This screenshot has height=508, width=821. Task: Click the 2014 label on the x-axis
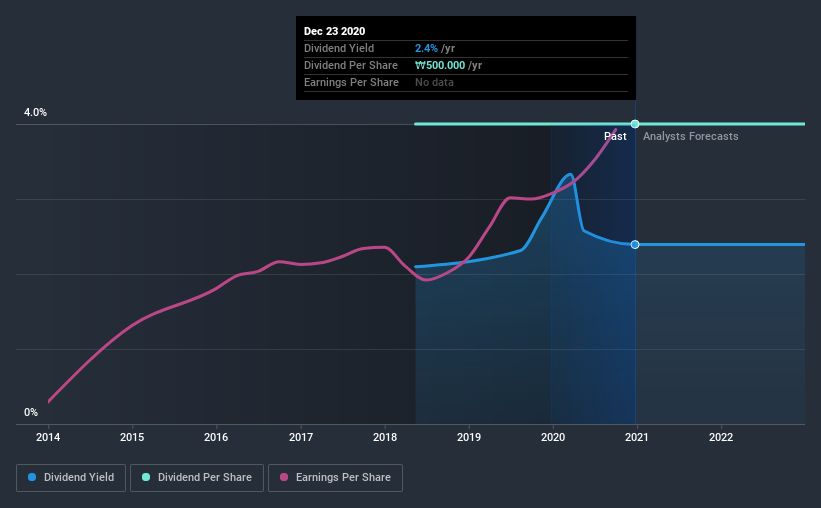pyautogui.click(x=48, y=437)
